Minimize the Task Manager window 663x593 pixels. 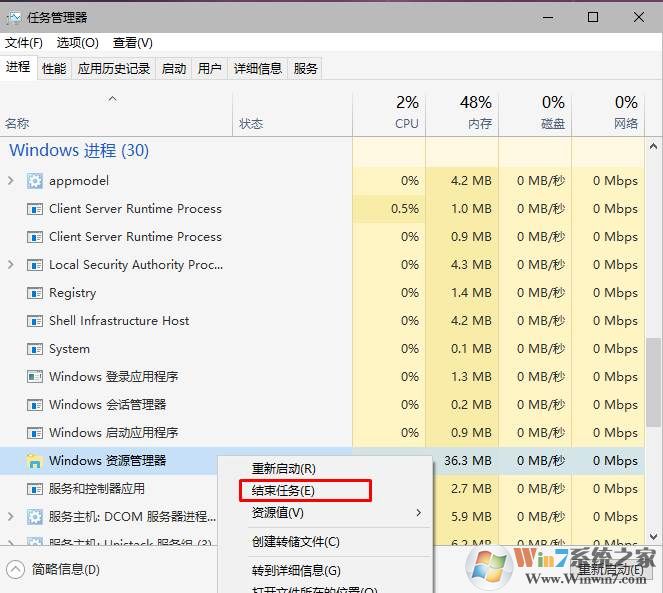point(548,17)
